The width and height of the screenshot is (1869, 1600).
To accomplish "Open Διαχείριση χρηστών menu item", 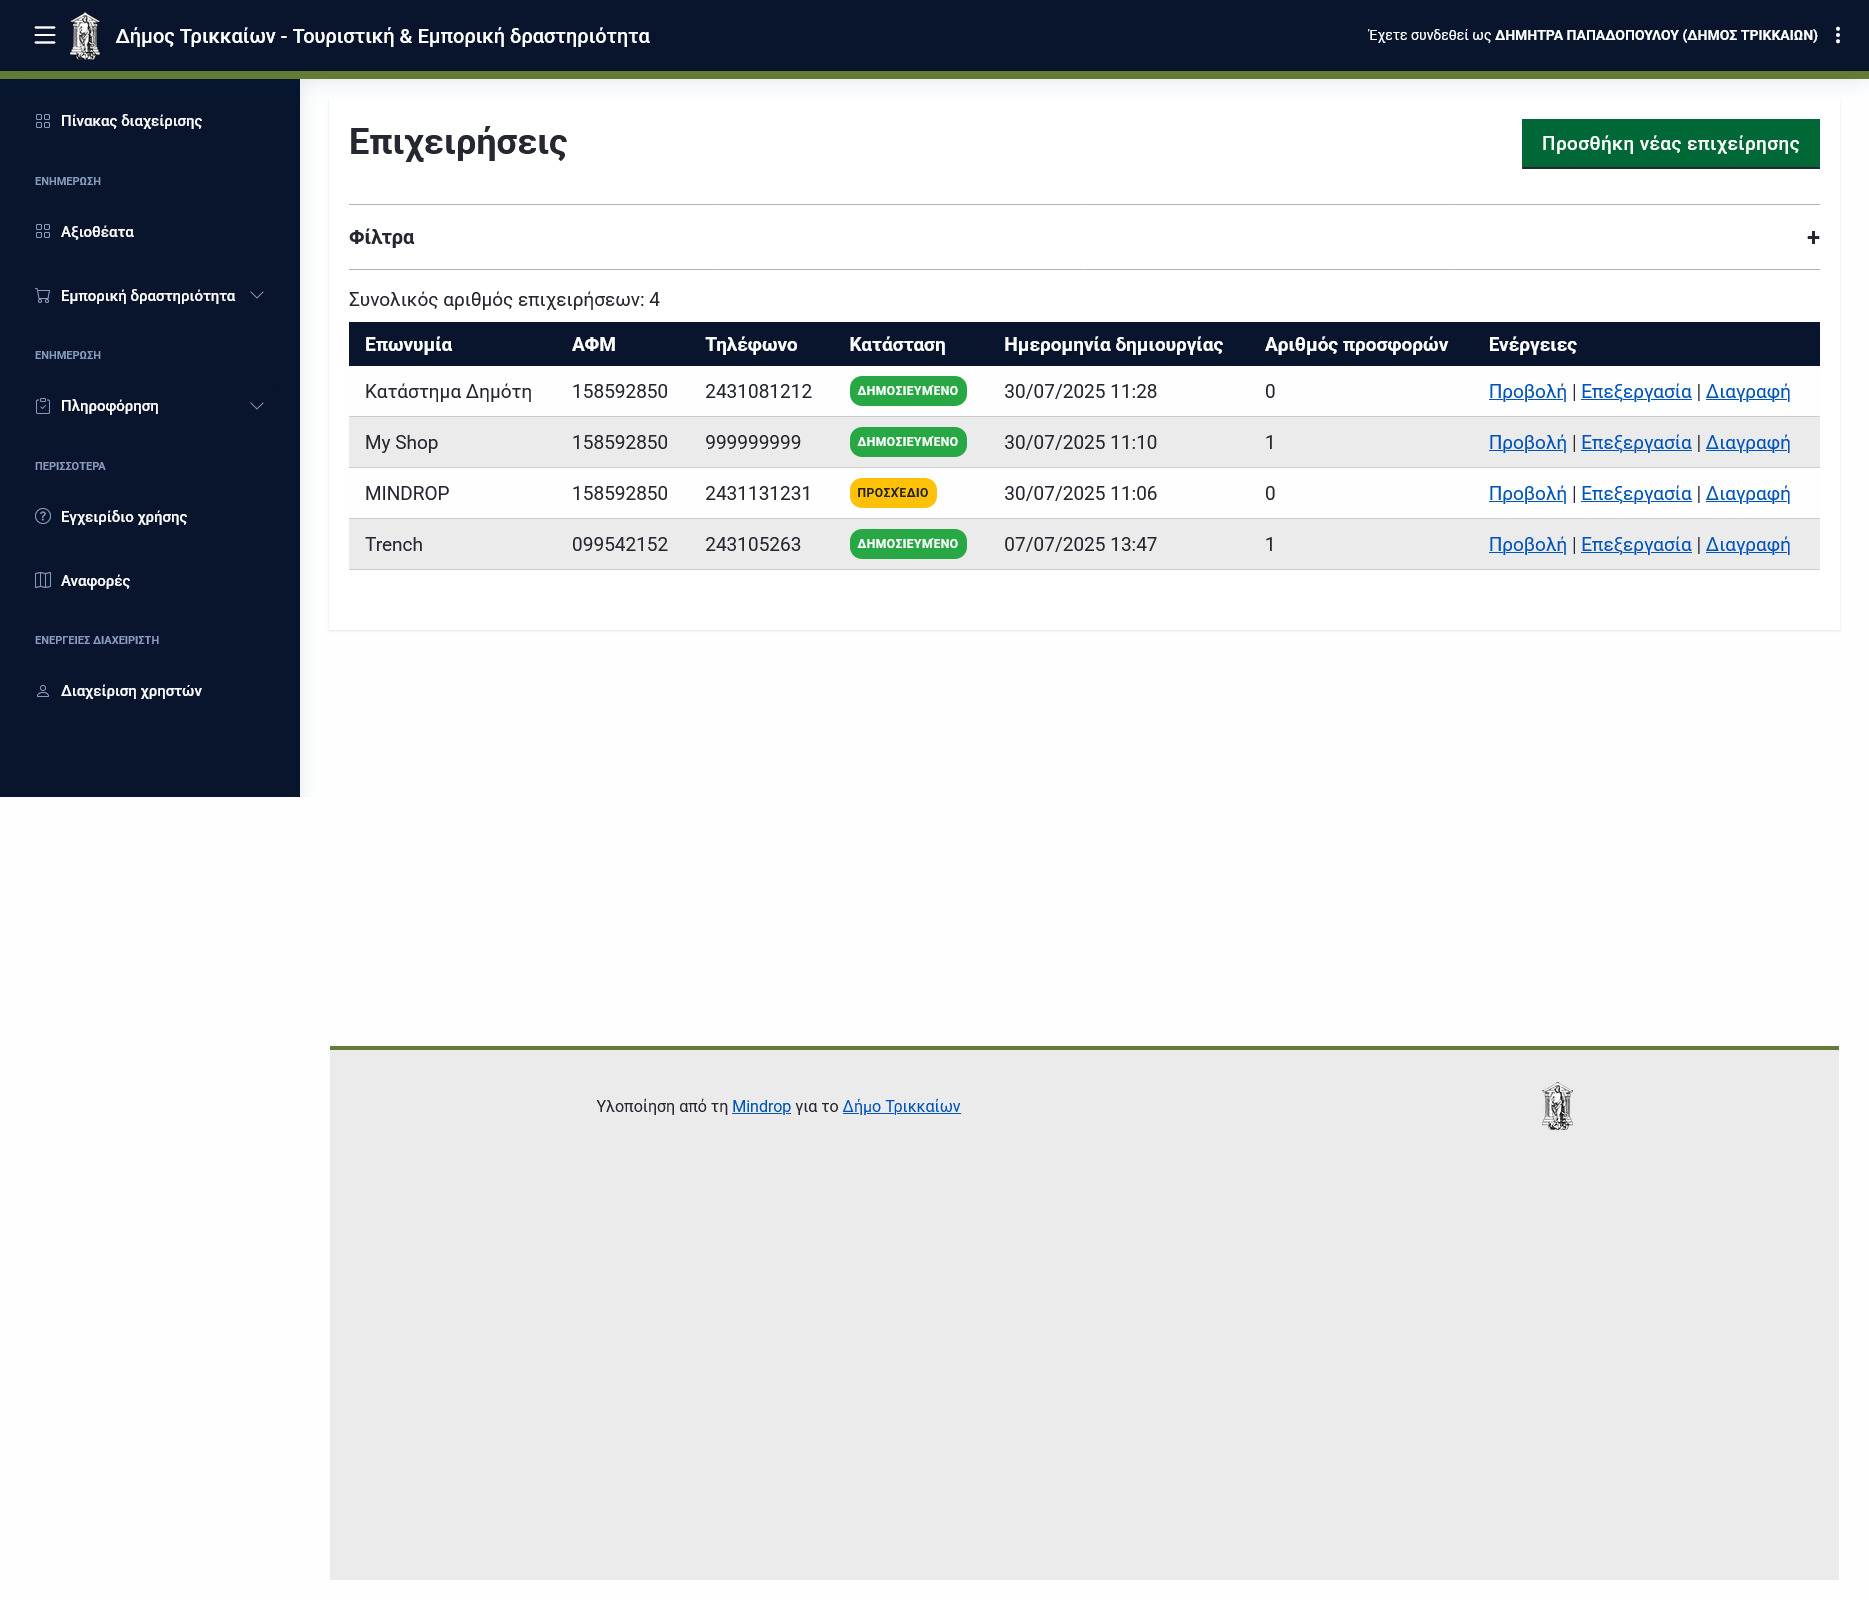I will 131,691.
